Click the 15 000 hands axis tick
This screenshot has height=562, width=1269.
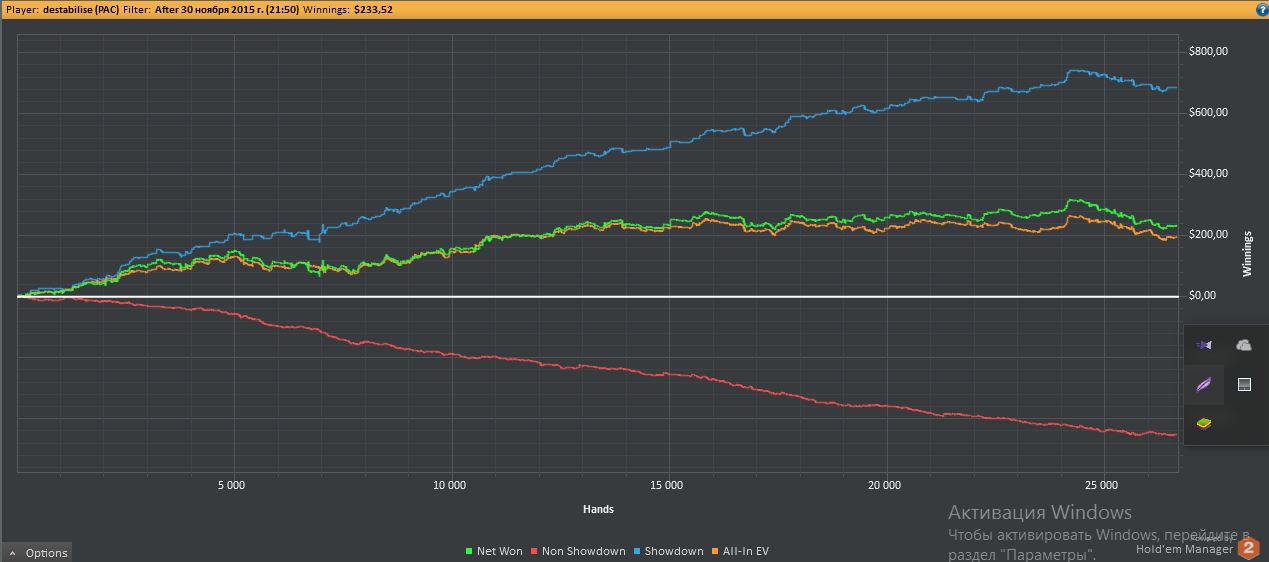click(666, 485)
